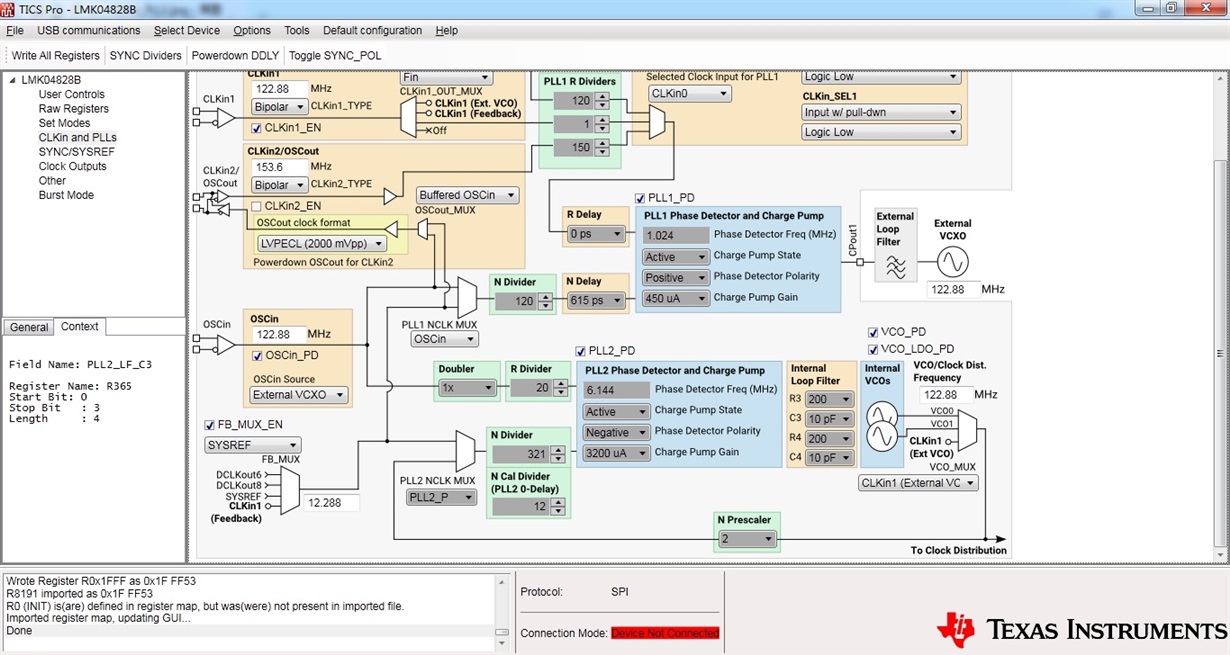Click the SYNC Dividers button
1230x655 pixels.
(x=146, y=55)
